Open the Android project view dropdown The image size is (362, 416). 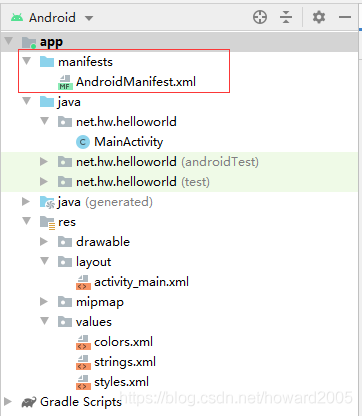click(89, 18)
